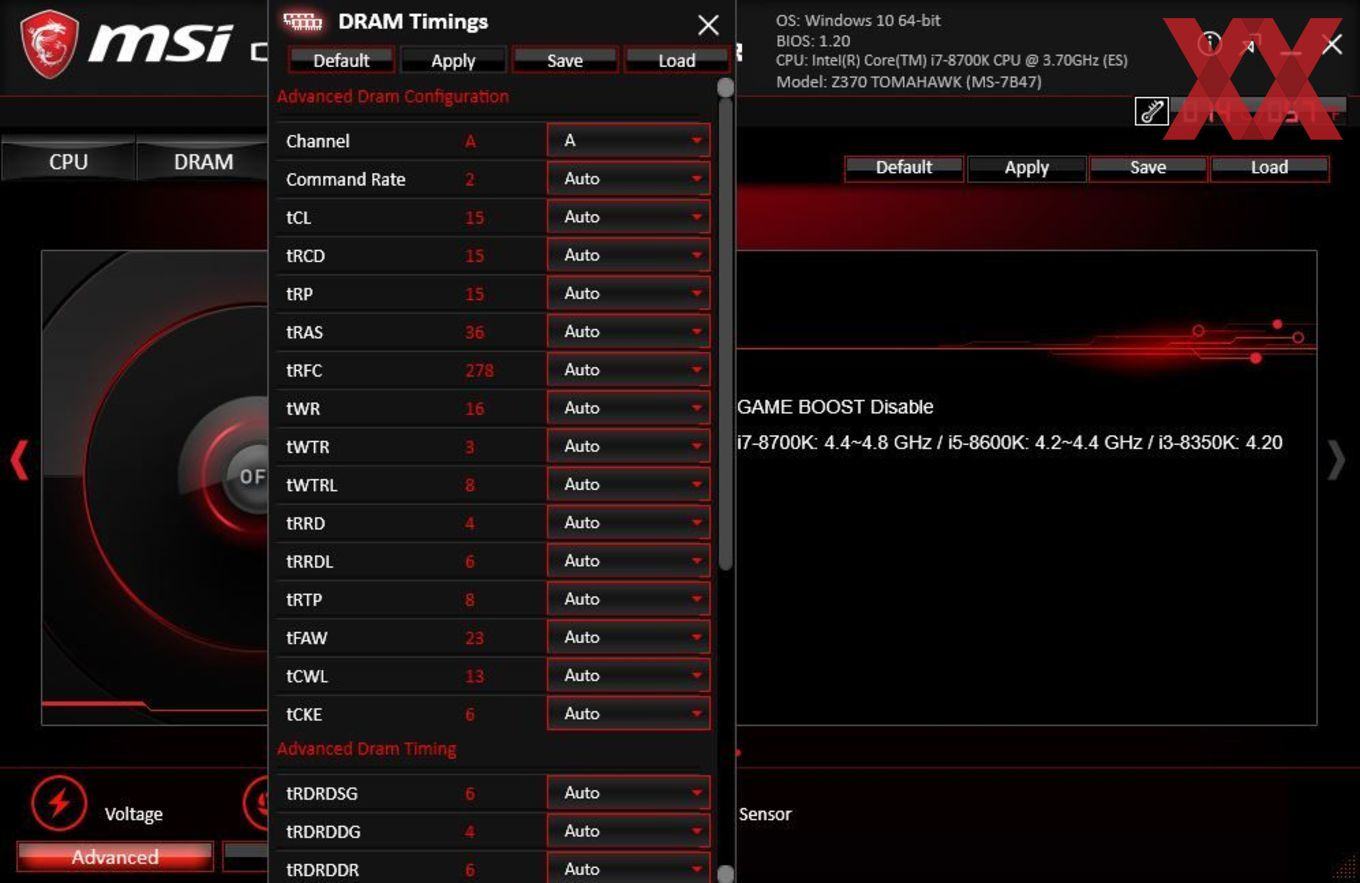
Task: Click the MSI dragon shield logo
Action: pos(49,44)
